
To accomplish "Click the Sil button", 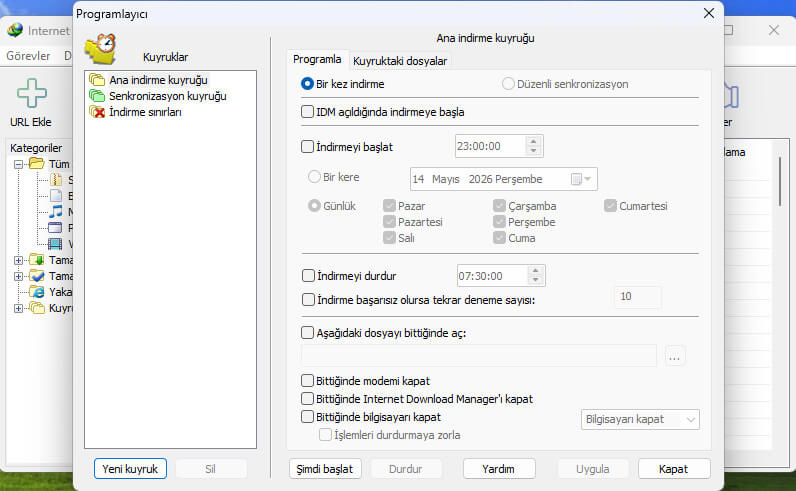I will [x=211, y=469].
